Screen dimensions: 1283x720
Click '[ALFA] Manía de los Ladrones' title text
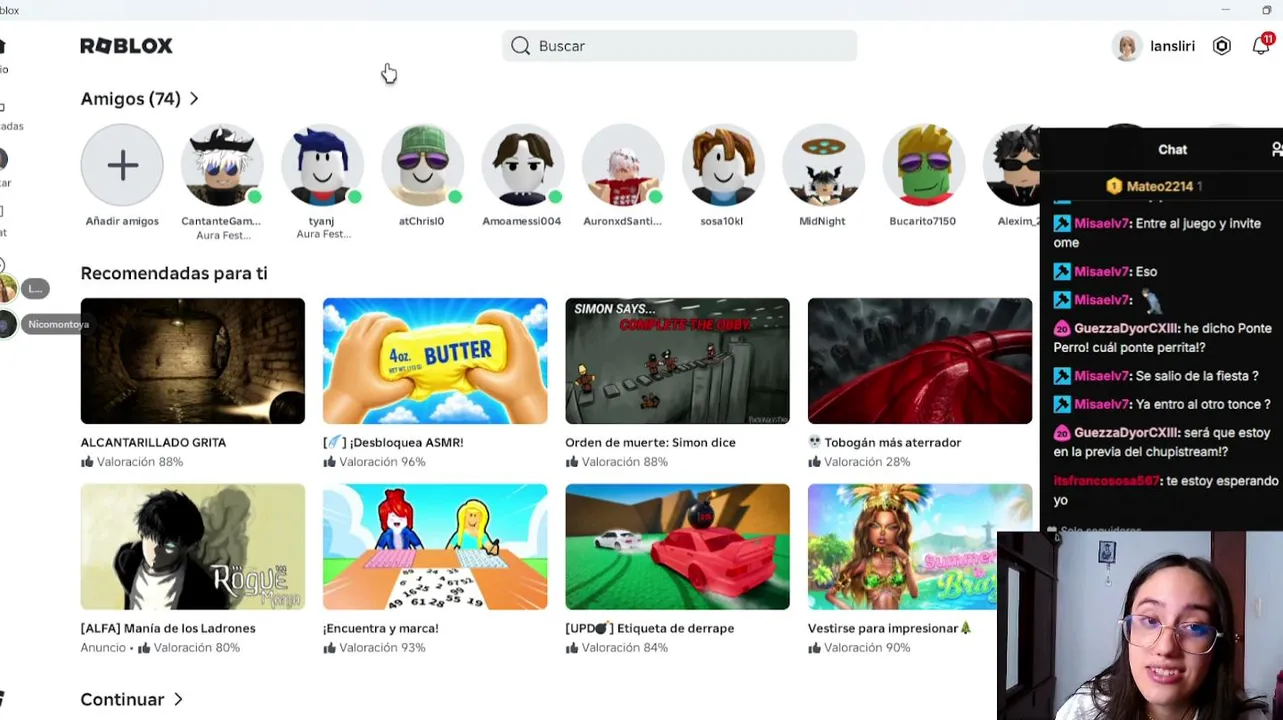tap(168, 628)
